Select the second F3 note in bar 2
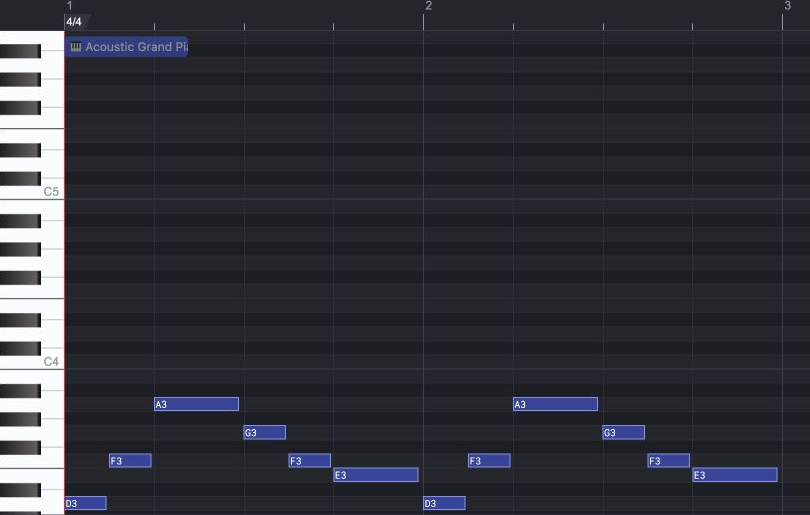This screenshot has width=810, height=515. click(668, 461)
